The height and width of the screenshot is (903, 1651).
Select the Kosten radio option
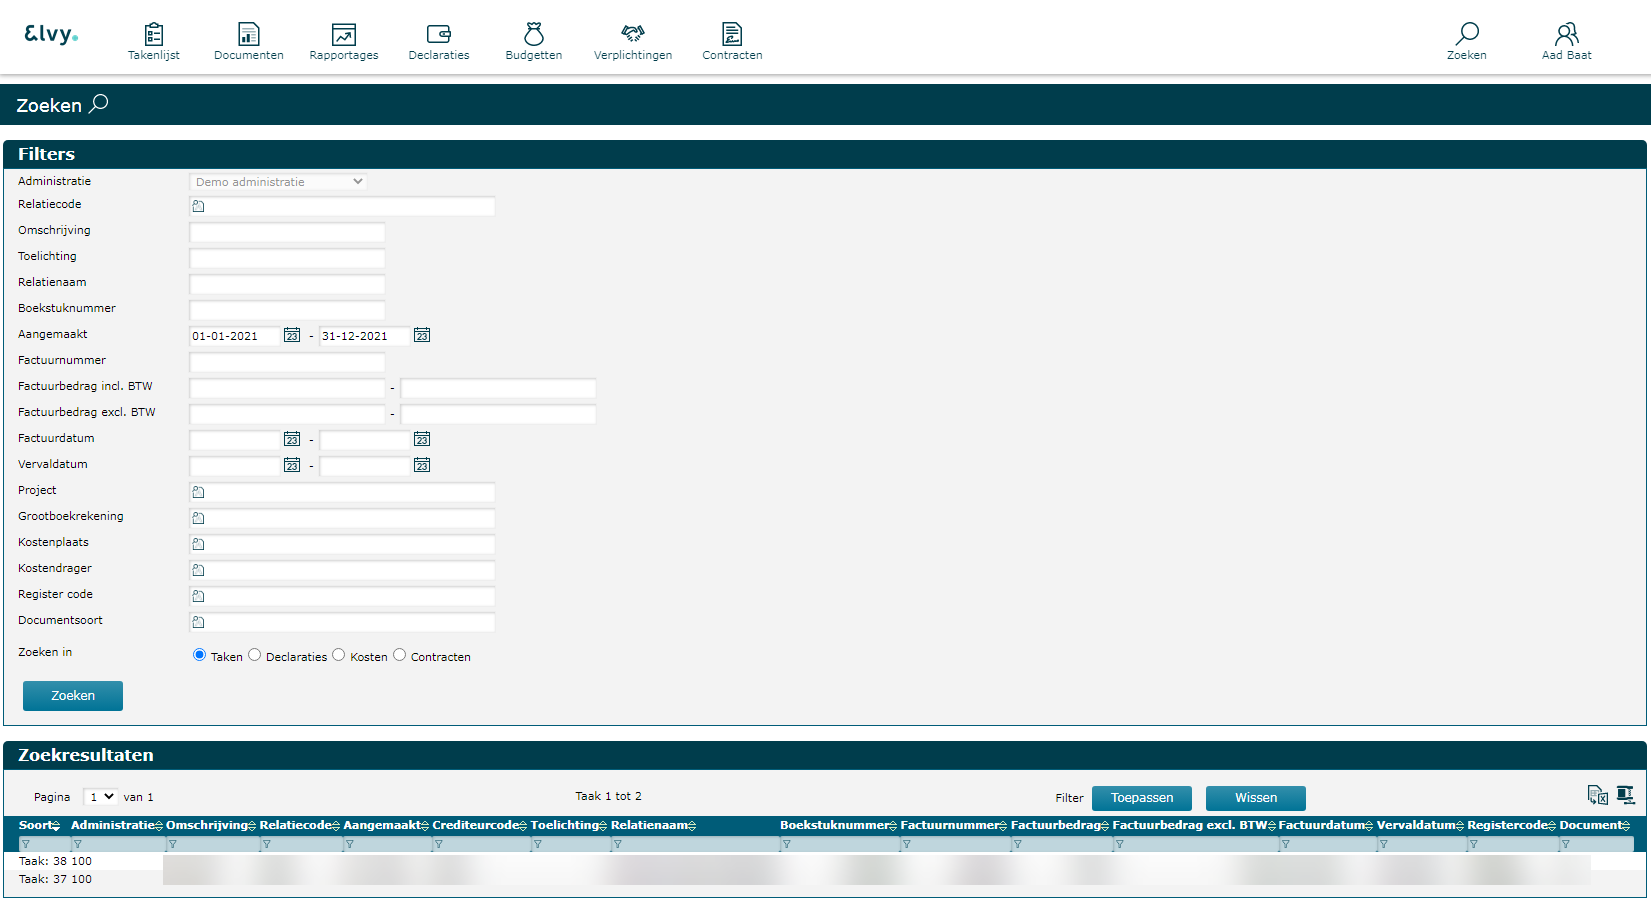pos(339,655)
